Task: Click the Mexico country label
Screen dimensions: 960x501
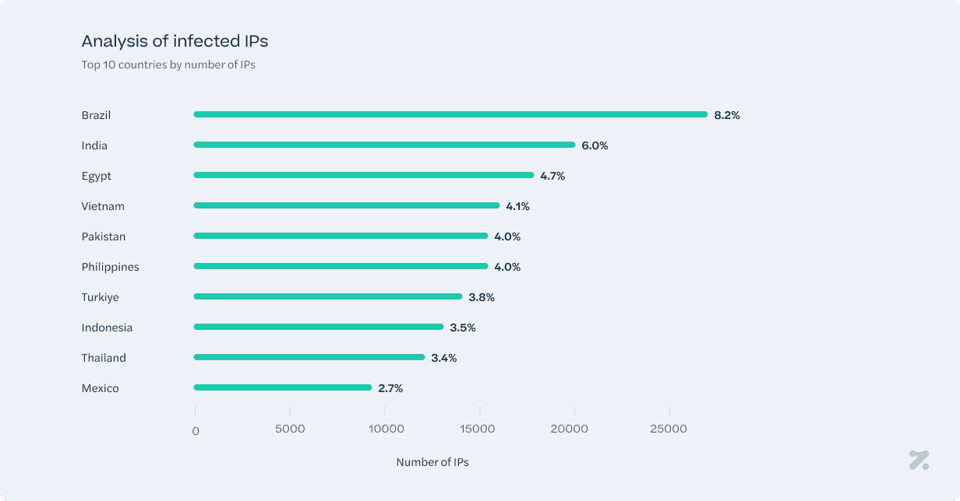Action: point(100,388)
